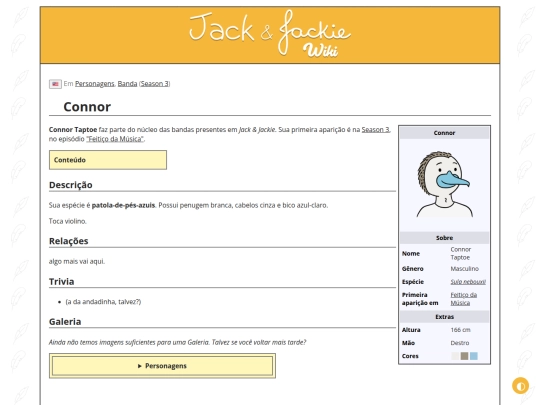Image resolution: width=540 pixels, height=405 pixels.
Task: Click the bold text patola-de-pés-azuis
Action: click(x=123, y=205)
